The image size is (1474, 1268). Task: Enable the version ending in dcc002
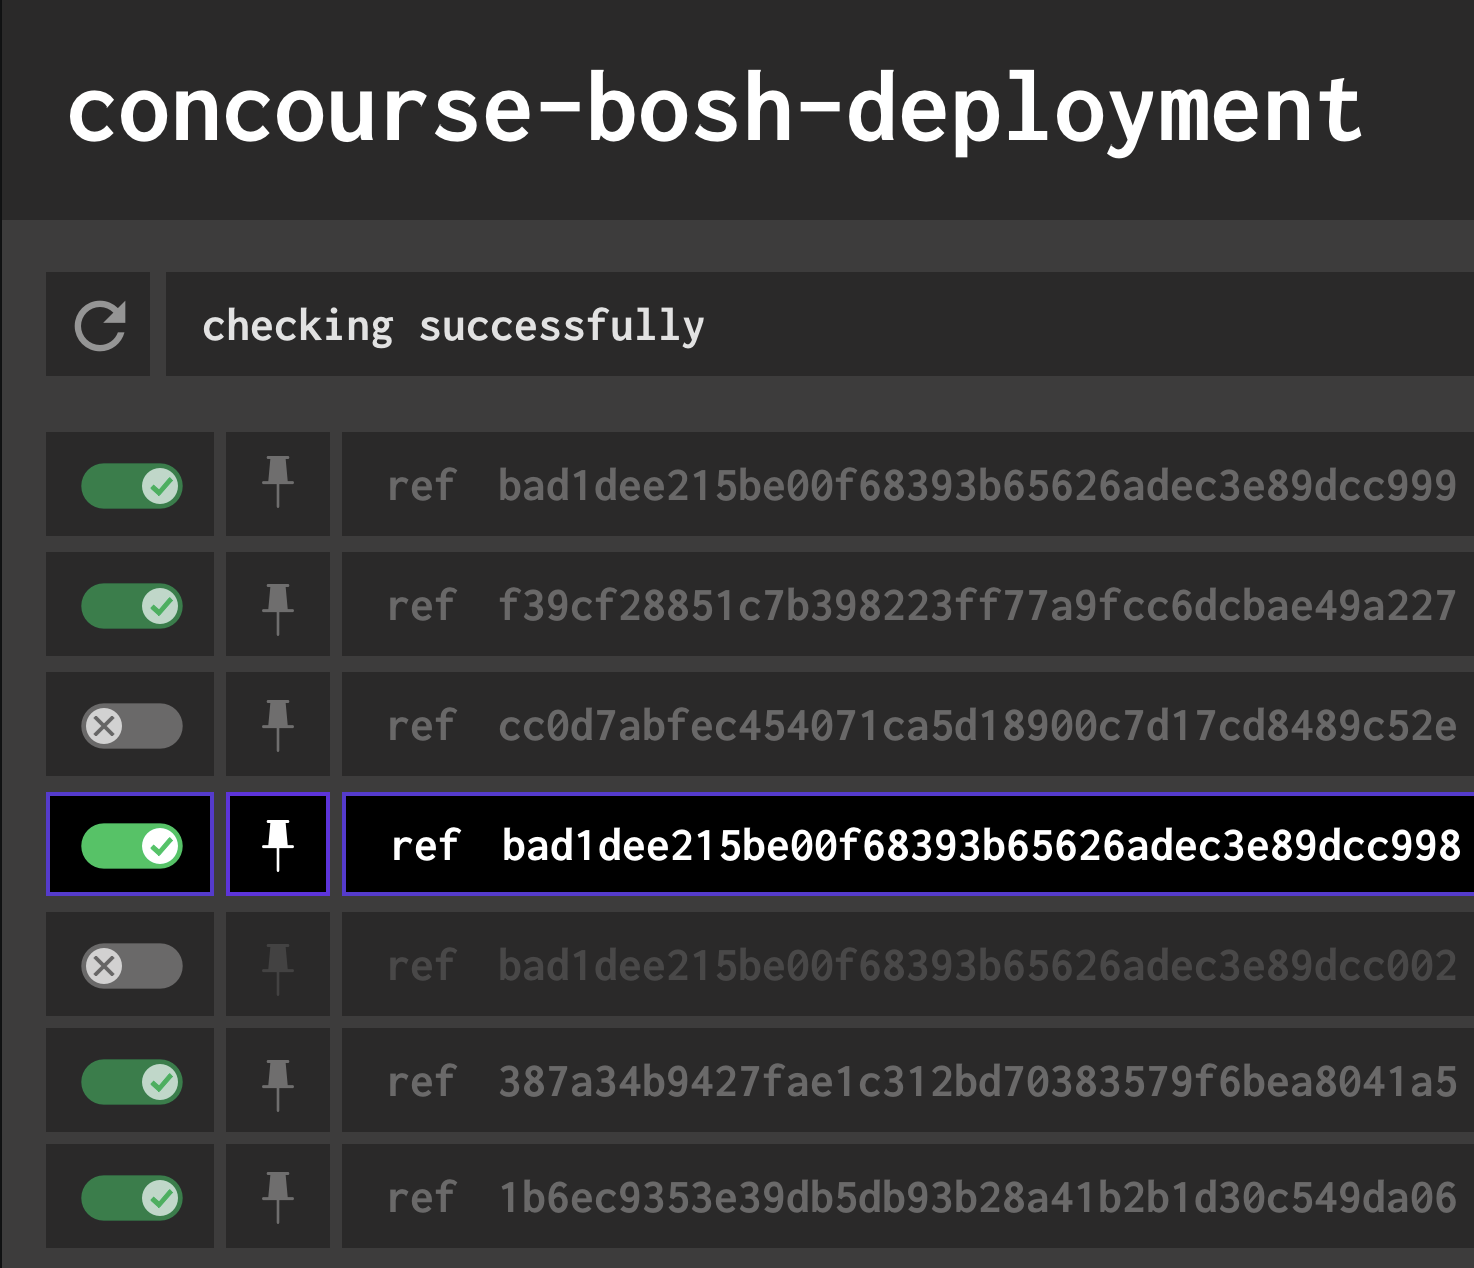tap(129, 965)
